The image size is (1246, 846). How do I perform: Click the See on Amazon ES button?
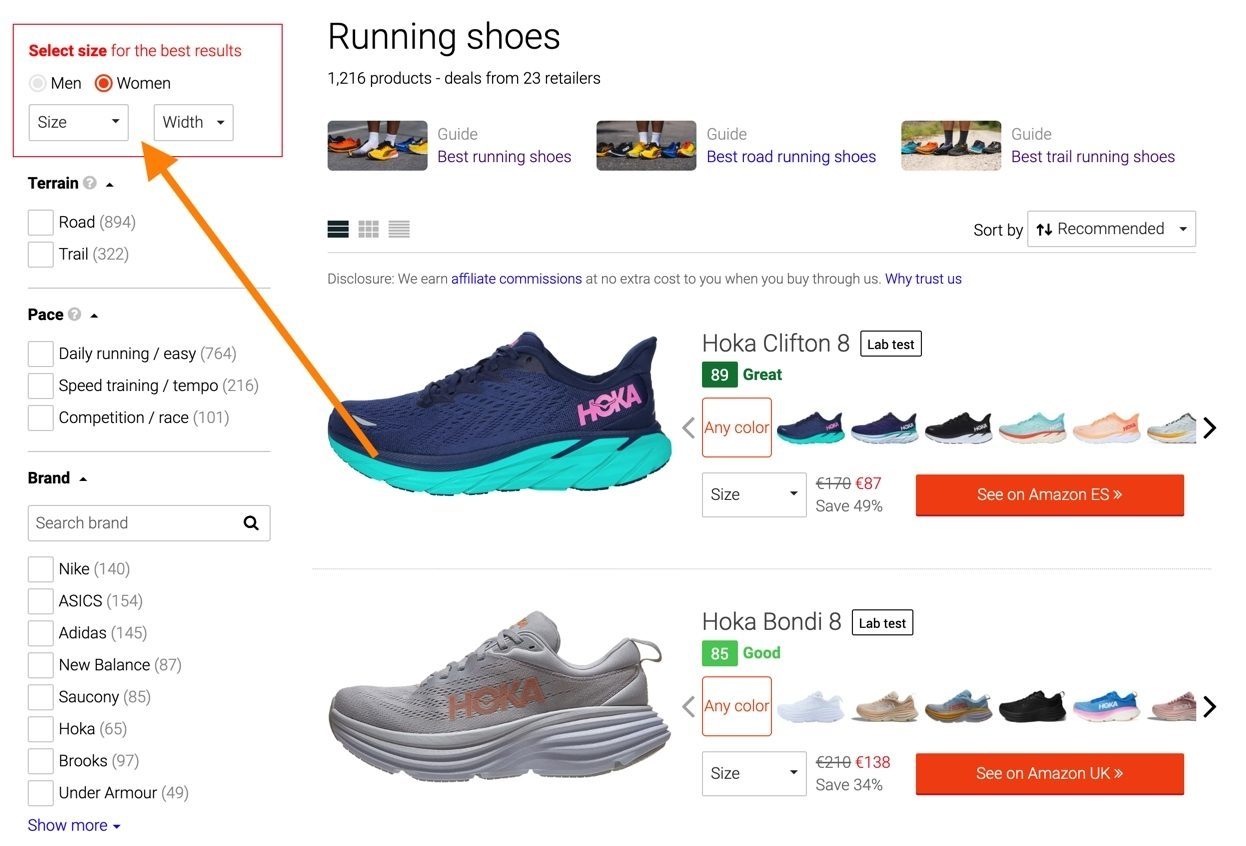(1049, 494)
